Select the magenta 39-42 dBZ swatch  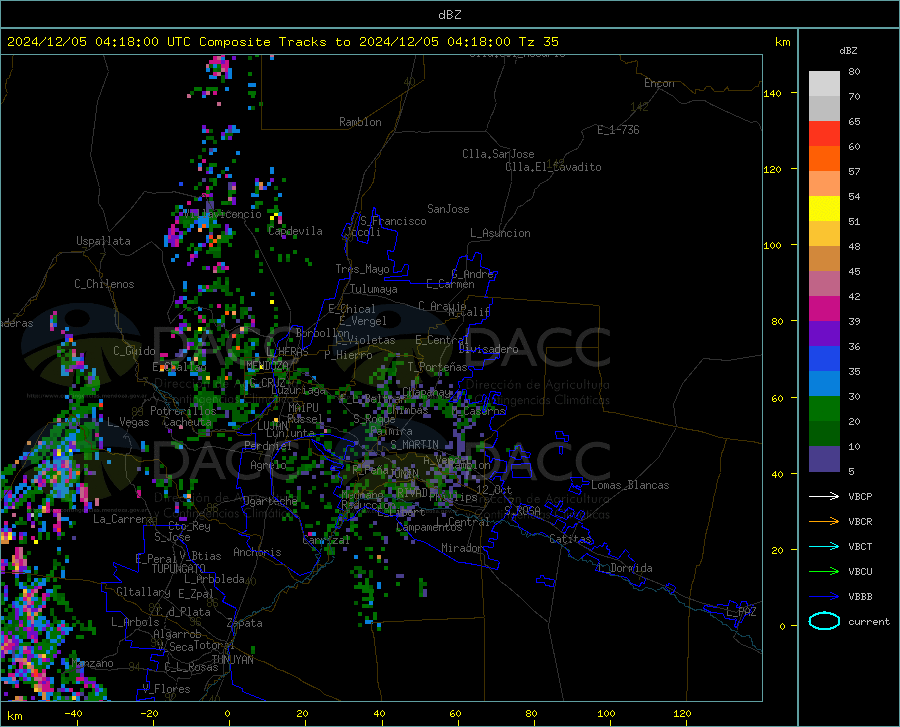824,309
